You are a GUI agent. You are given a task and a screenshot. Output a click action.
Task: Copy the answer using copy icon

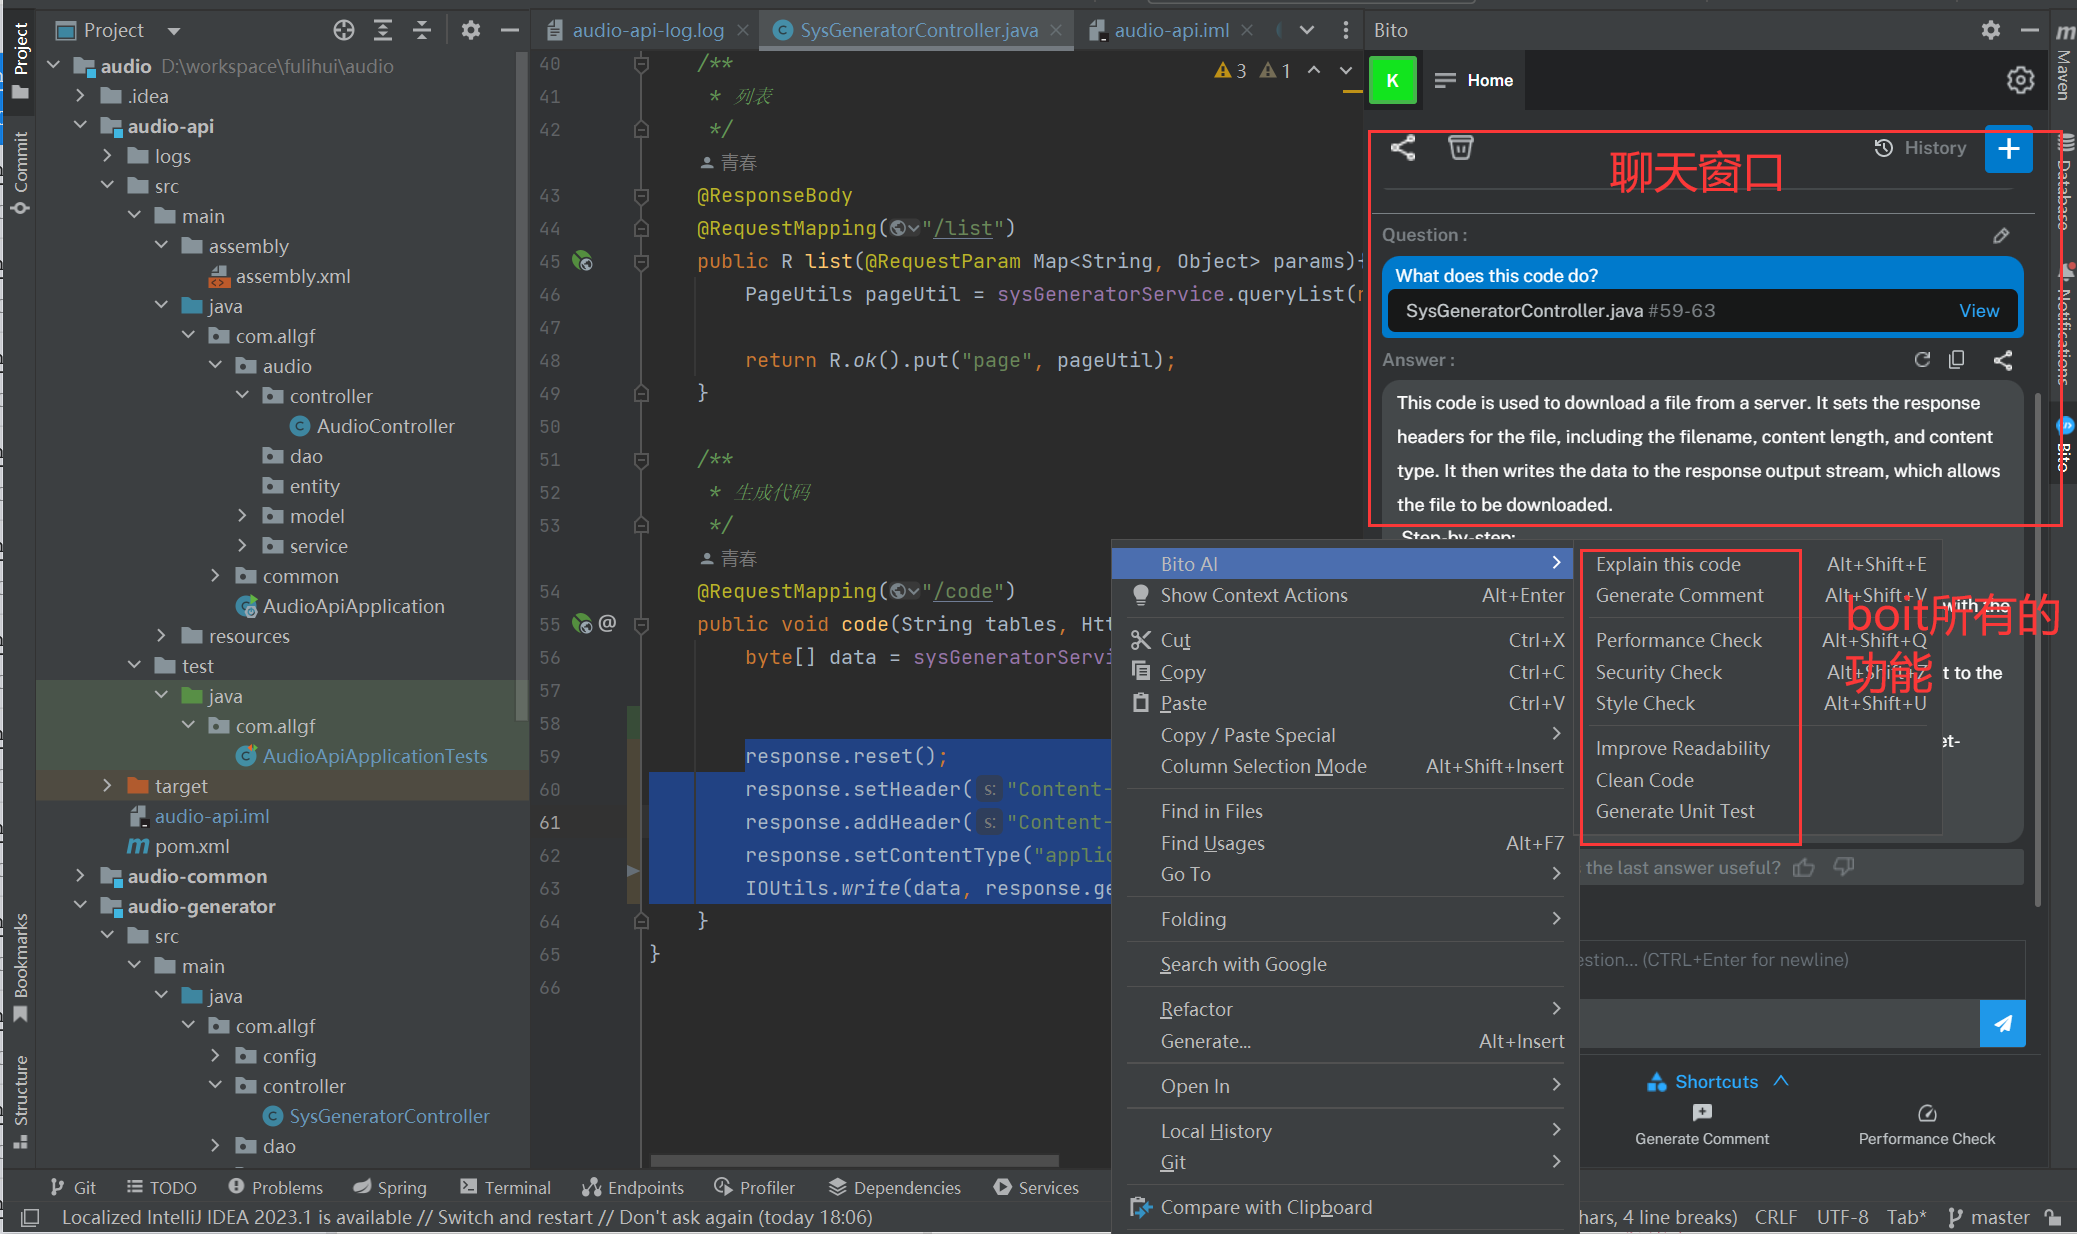tap(1957, 360)
